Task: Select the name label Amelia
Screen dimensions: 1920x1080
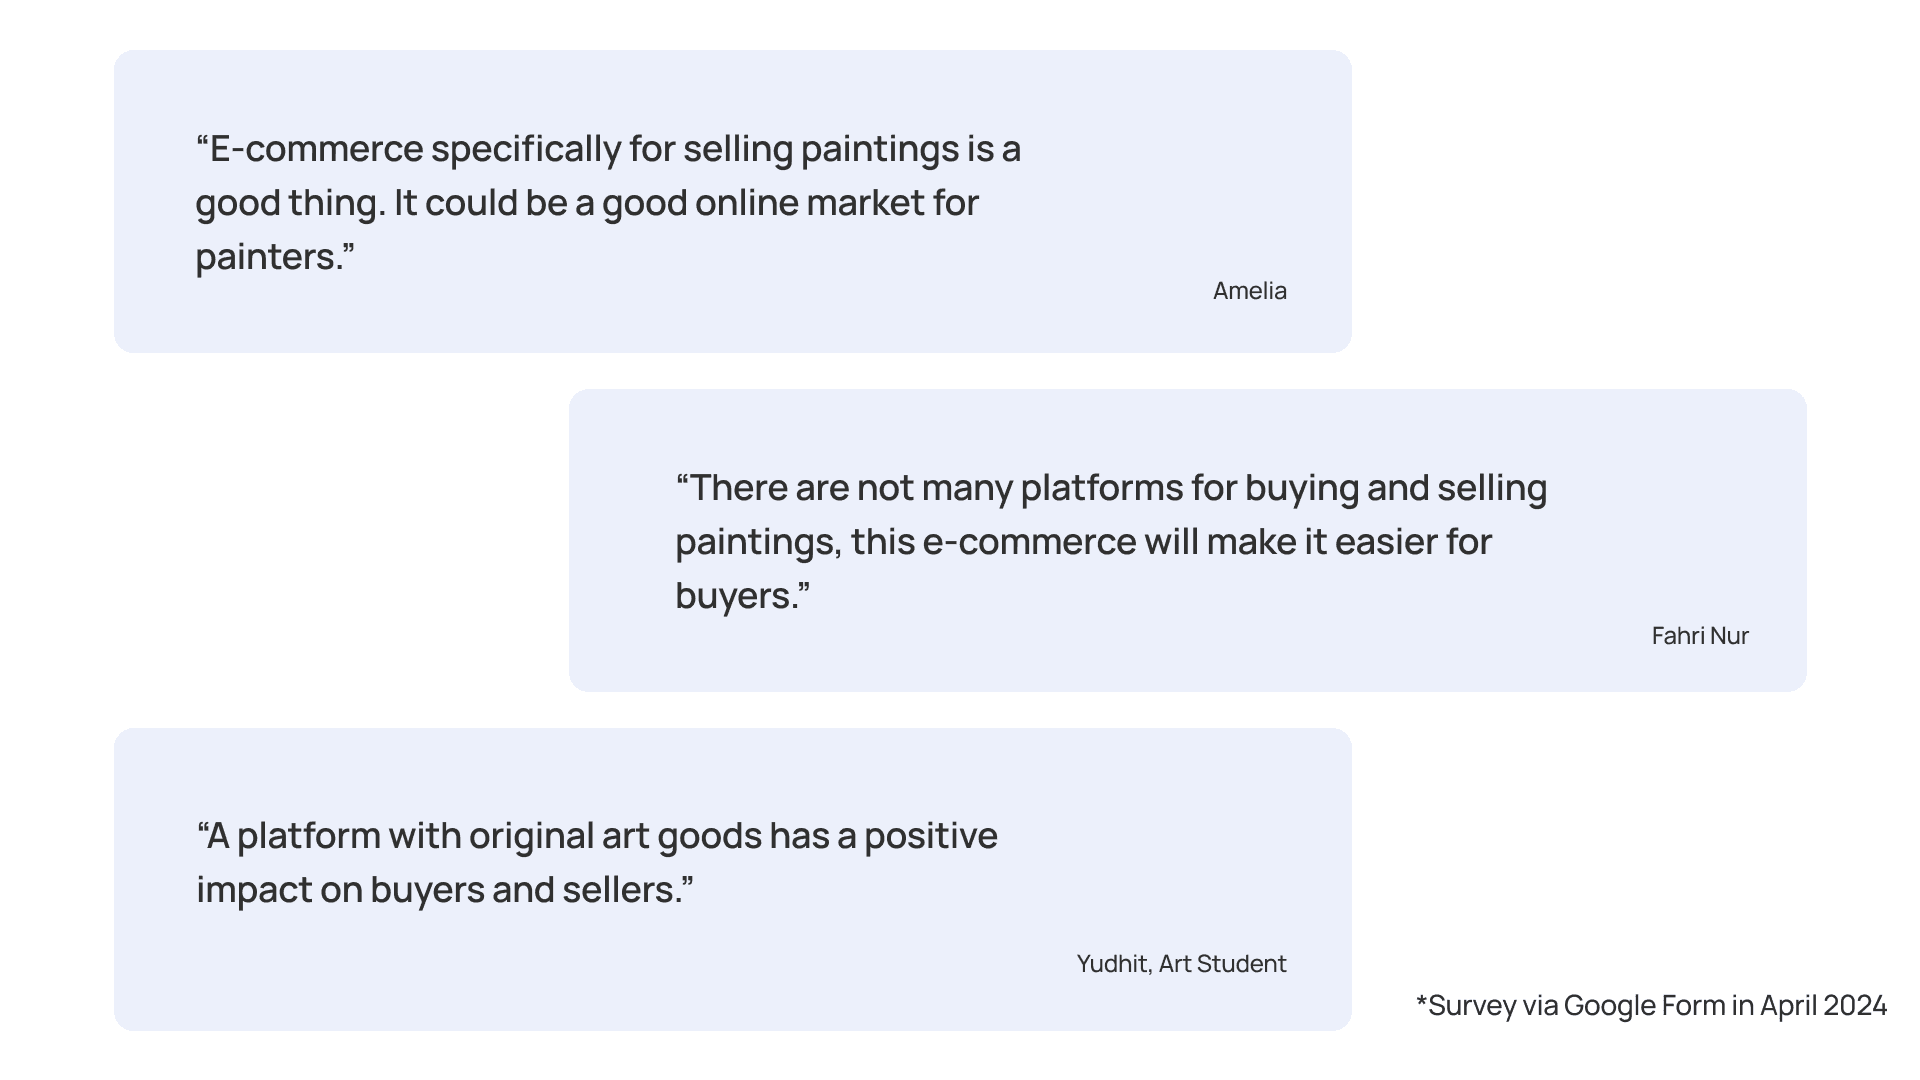Action: (x=1249, y=291)
